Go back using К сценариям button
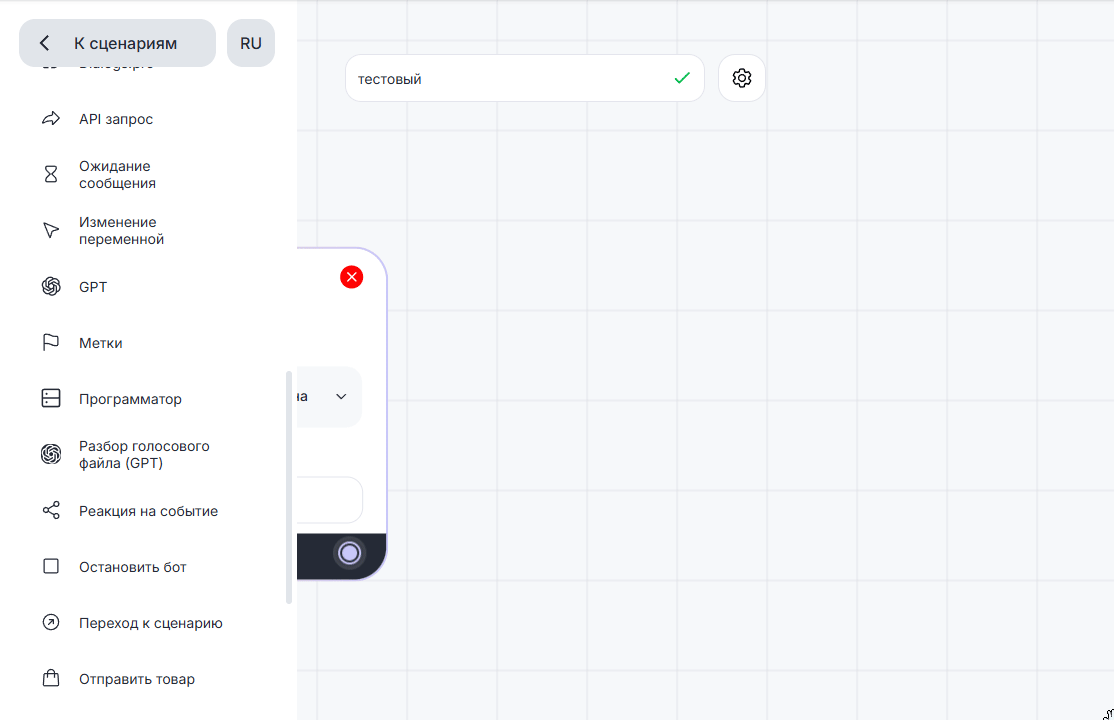 [117, 43]
